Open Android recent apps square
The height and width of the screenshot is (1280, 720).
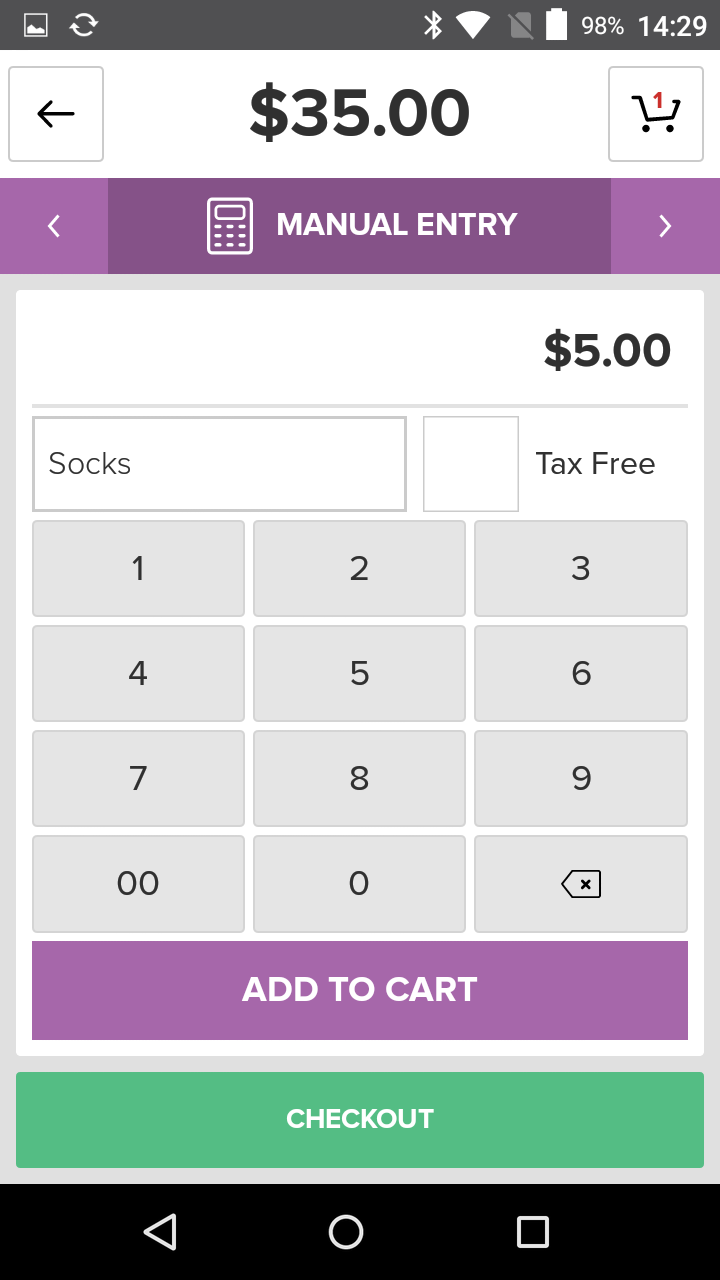pos(532,1231)
